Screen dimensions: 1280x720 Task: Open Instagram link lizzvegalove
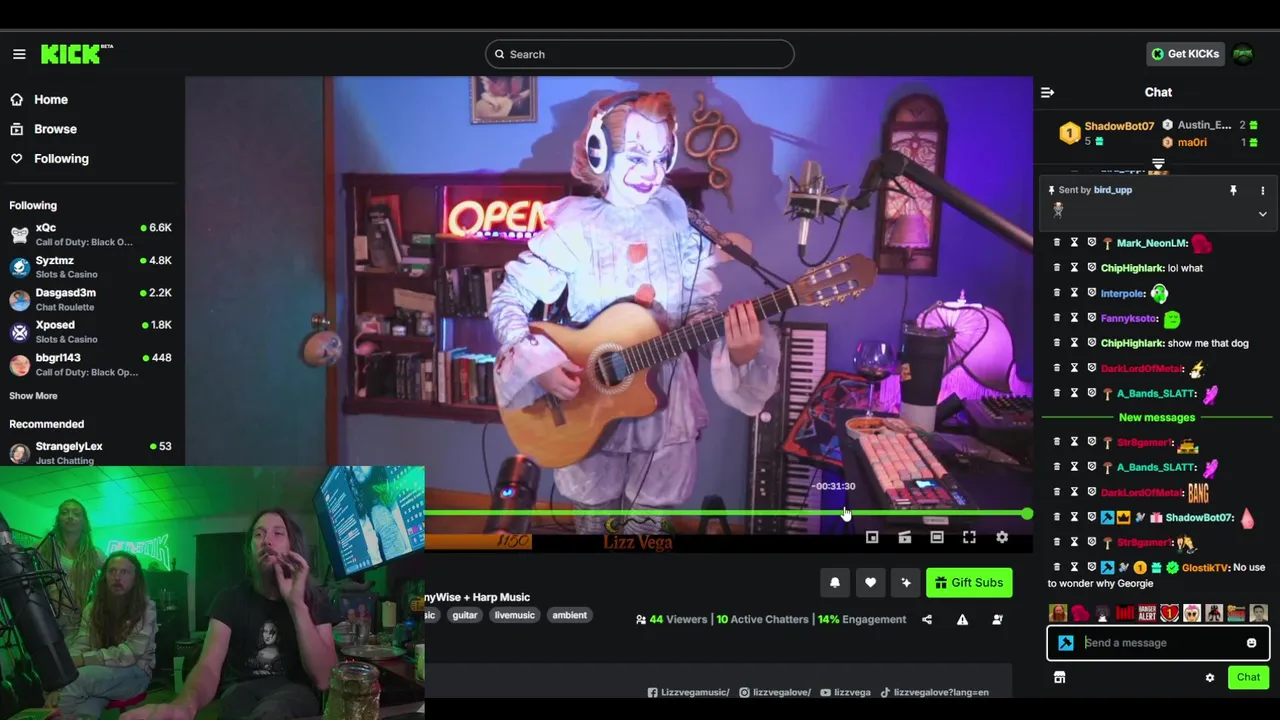(x=775, y=692)
